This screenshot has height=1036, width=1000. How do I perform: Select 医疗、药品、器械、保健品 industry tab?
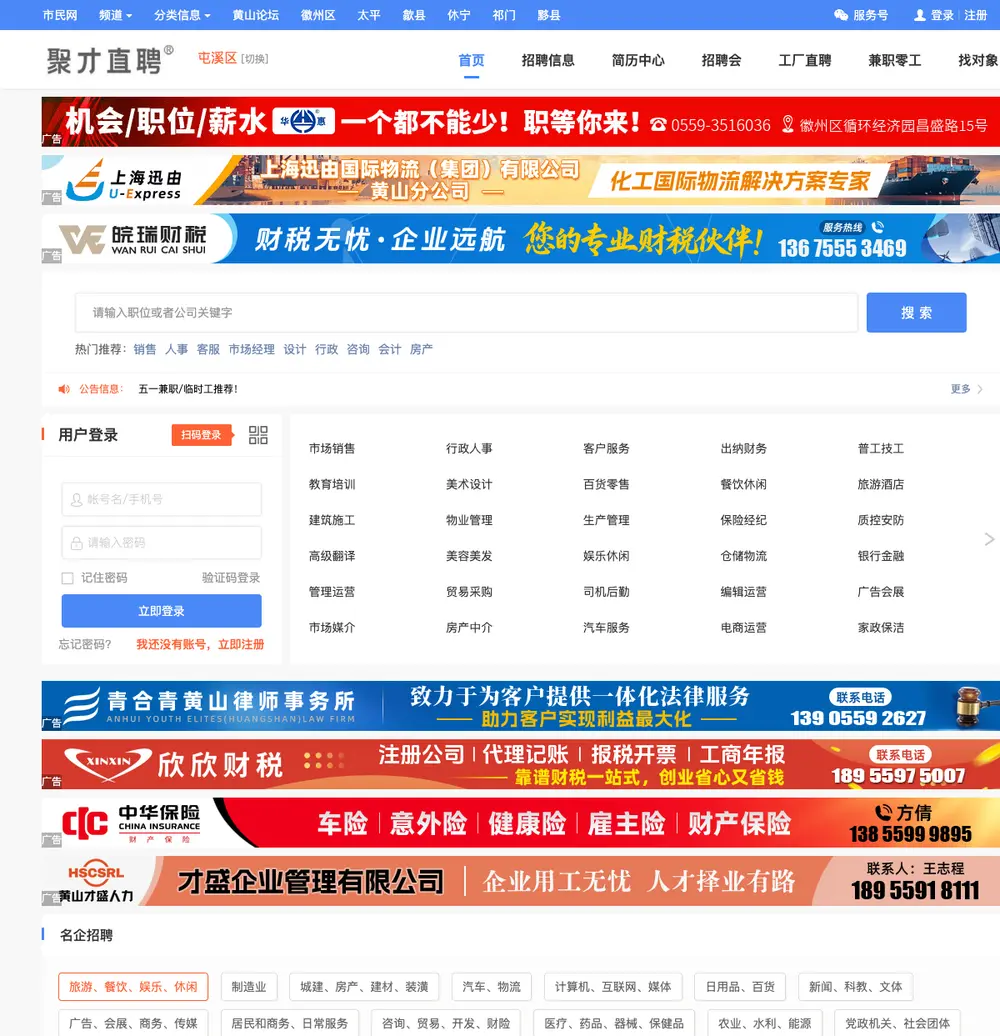coord(614,1023)
